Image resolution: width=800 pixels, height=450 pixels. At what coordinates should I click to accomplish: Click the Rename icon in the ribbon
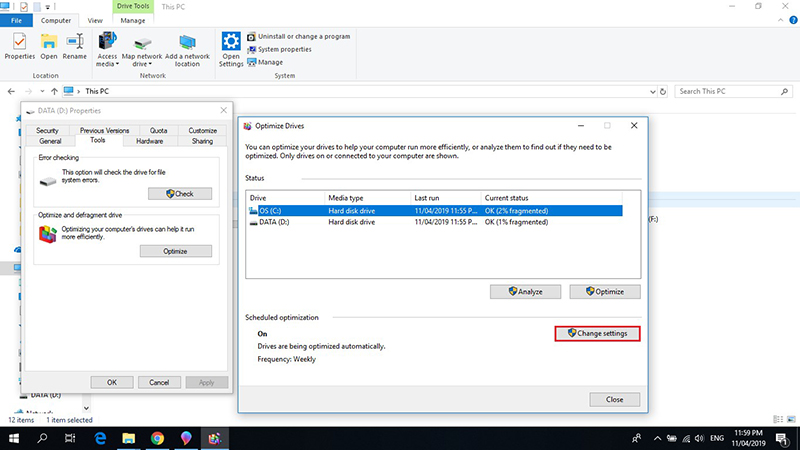(x=75, y=46)
